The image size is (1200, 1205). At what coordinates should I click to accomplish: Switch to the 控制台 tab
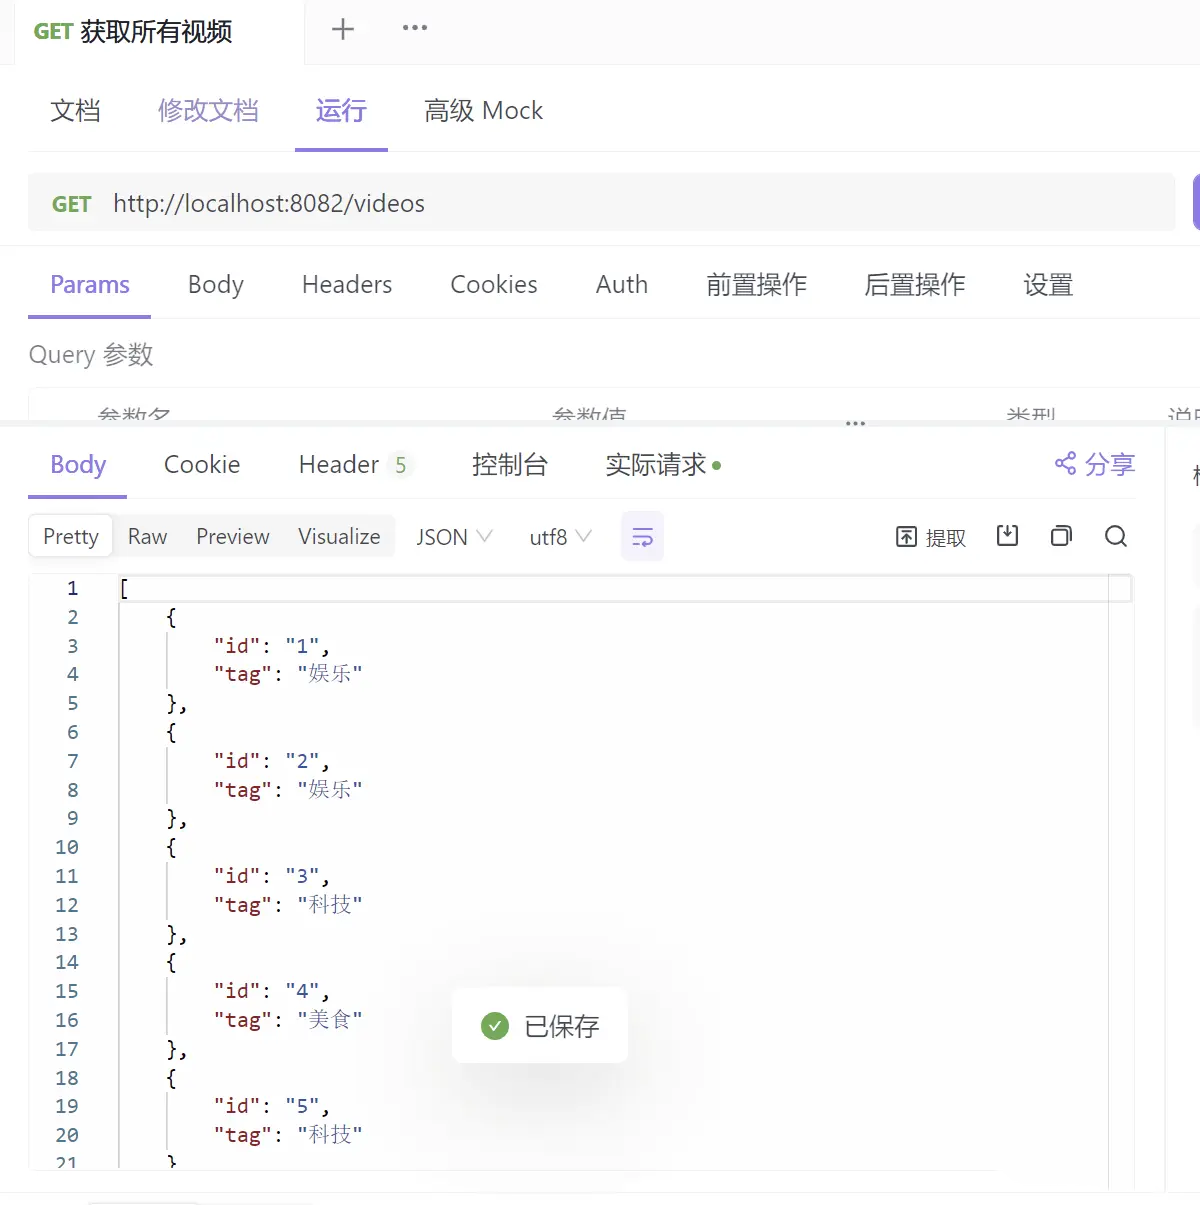510,465
